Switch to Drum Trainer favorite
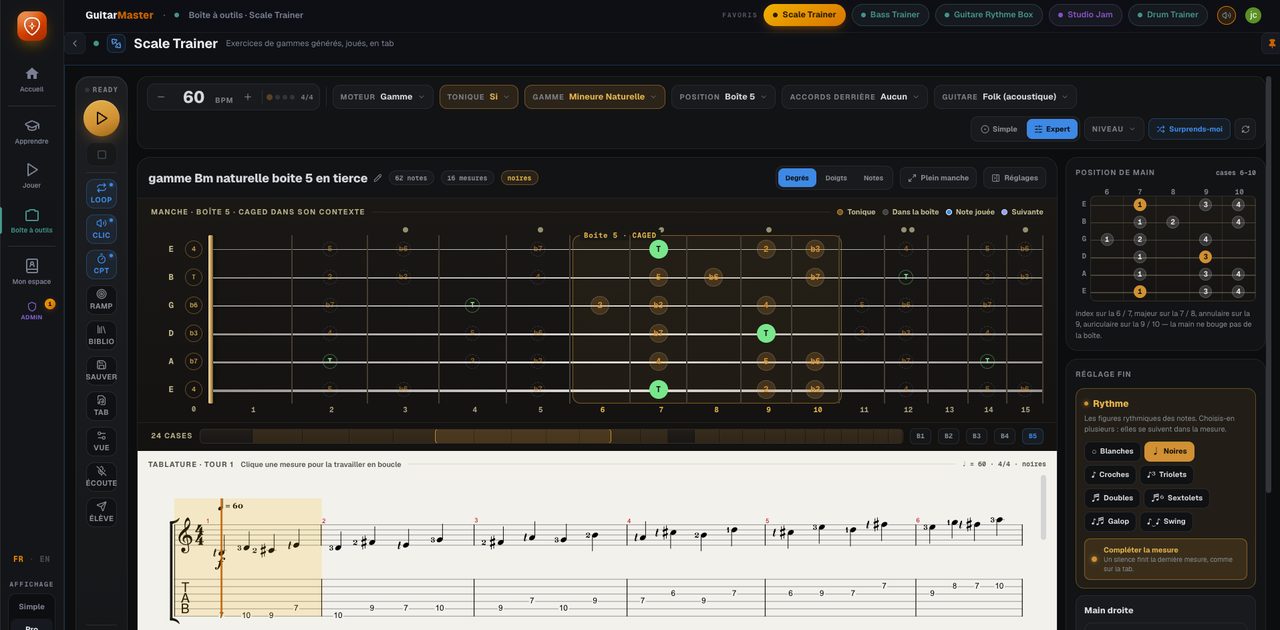 1167,15
